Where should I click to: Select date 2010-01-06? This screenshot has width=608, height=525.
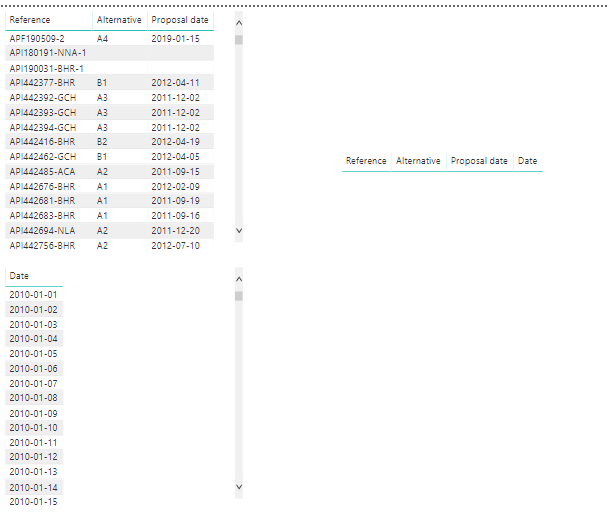pyautogui.click(x=33, y=368)
